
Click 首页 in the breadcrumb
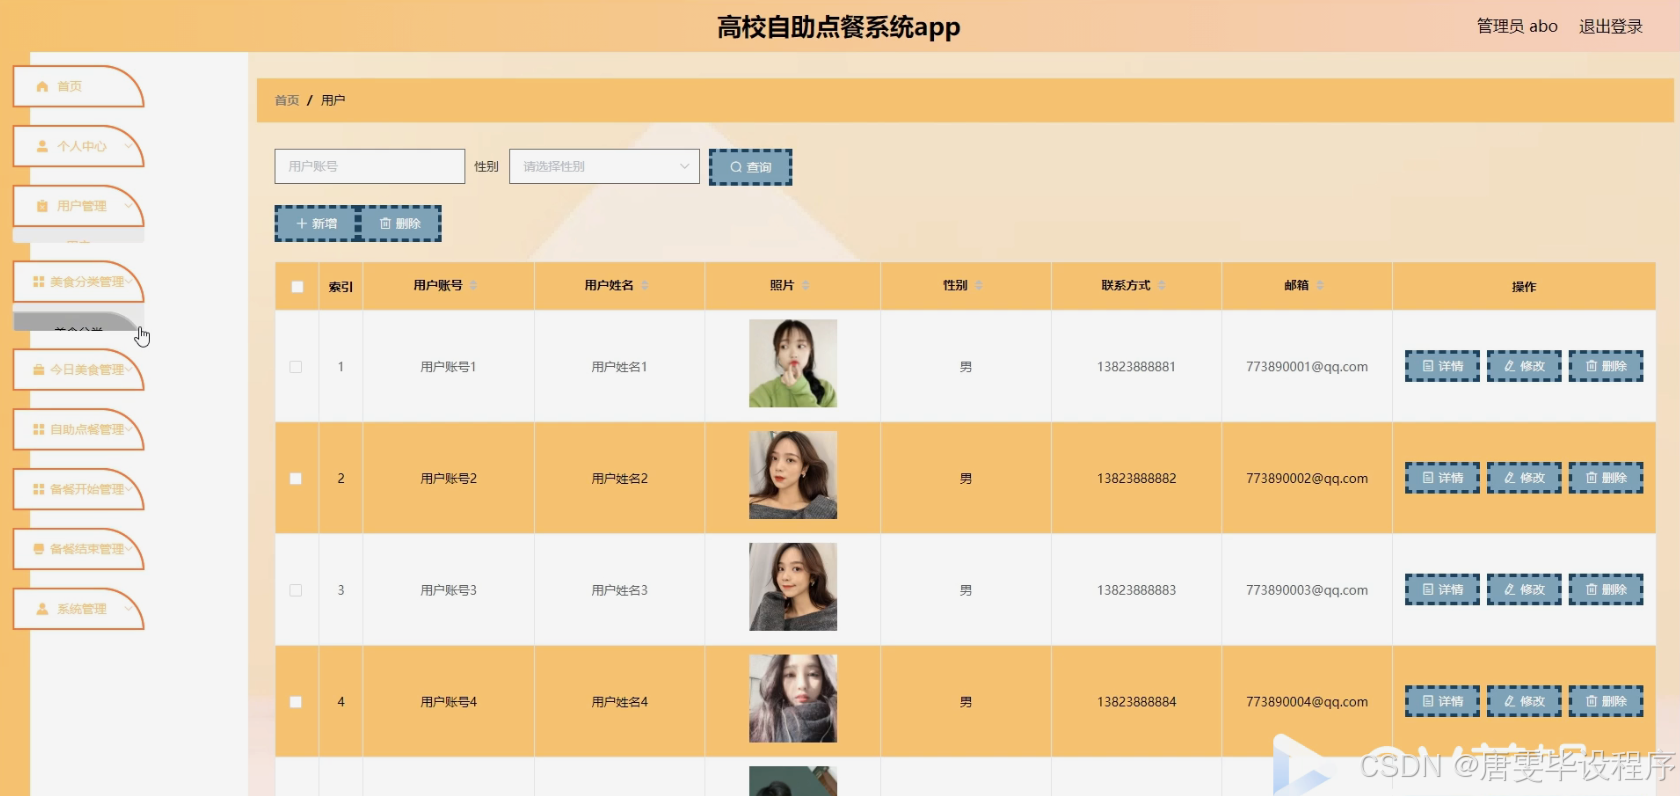tap(287, 101)
